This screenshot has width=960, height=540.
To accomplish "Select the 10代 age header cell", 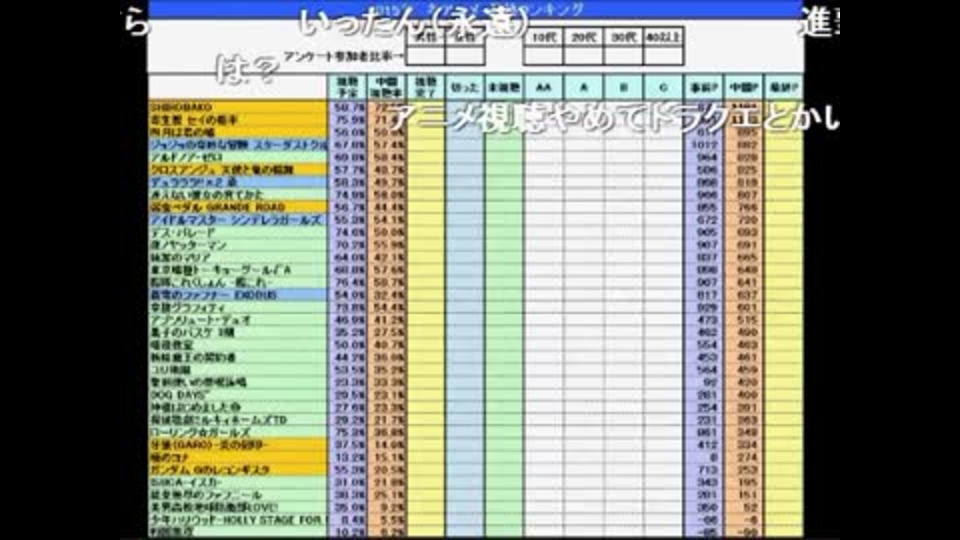I will pyautogui.click(x=543, y=37).
